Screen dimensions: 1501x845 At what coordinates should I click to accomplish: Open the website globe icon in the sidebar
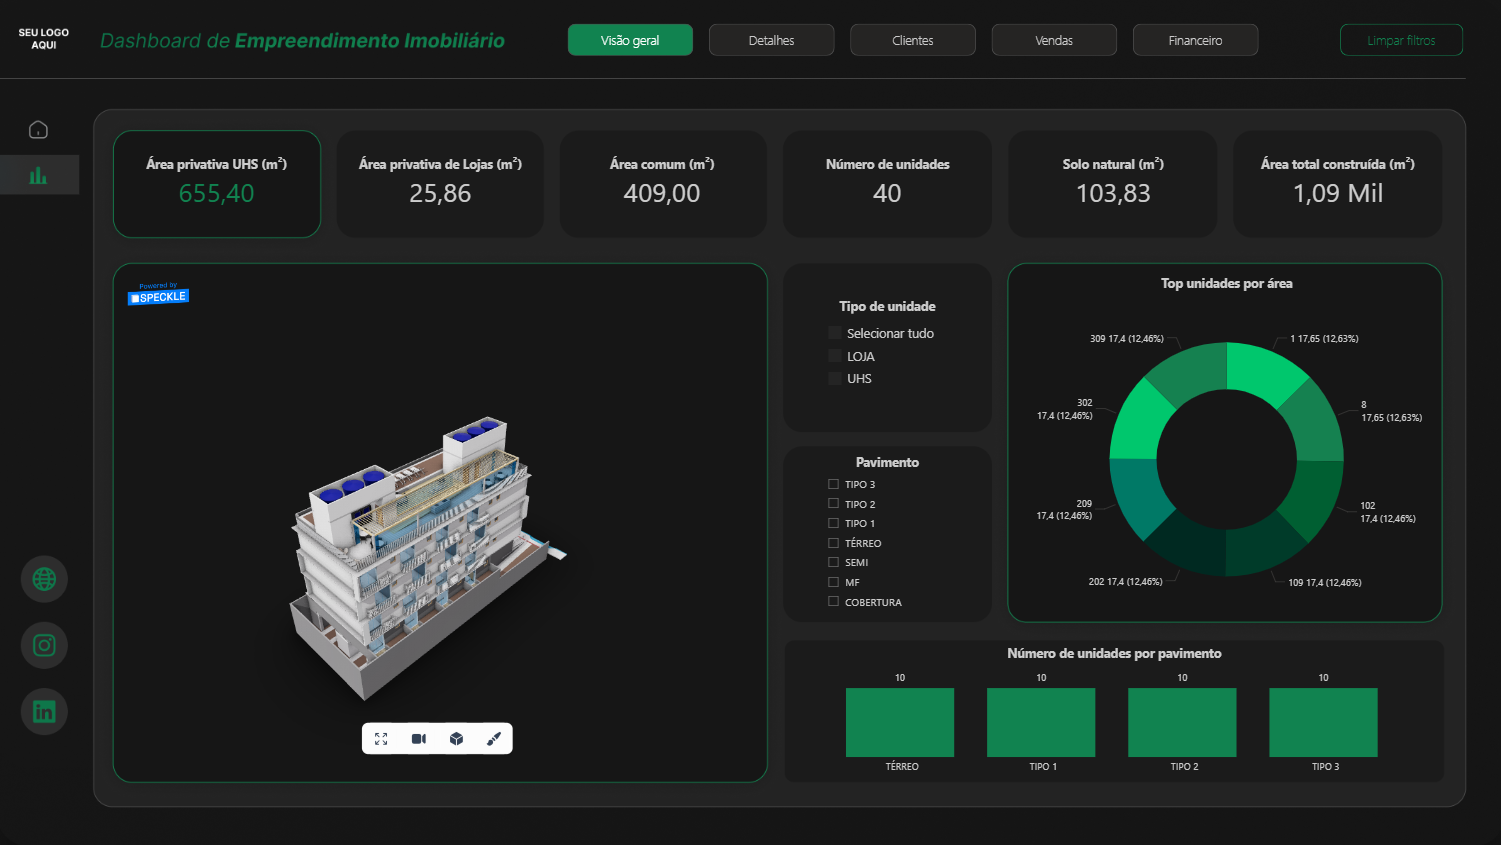click(43, 578)
